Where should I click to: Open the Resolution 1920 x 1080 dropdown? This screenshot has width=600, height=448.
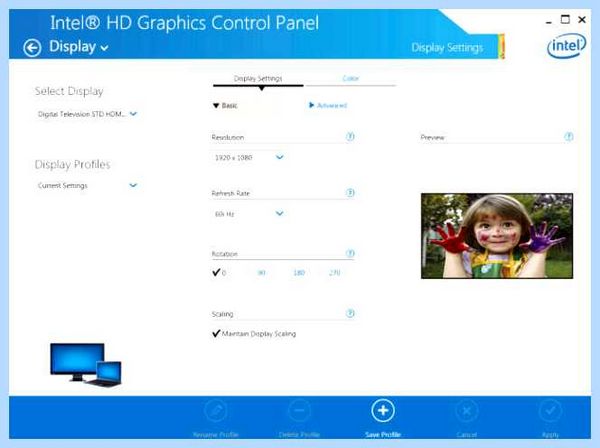(x=249, y=157)
